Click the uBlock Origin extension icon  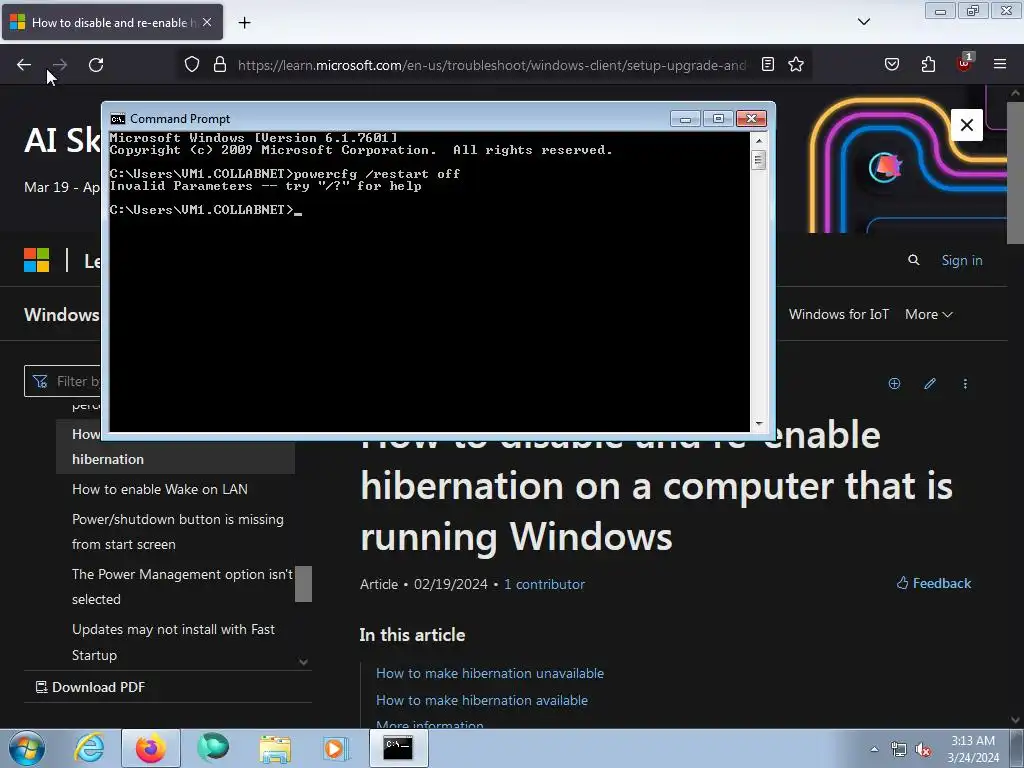tap(964, 63)
